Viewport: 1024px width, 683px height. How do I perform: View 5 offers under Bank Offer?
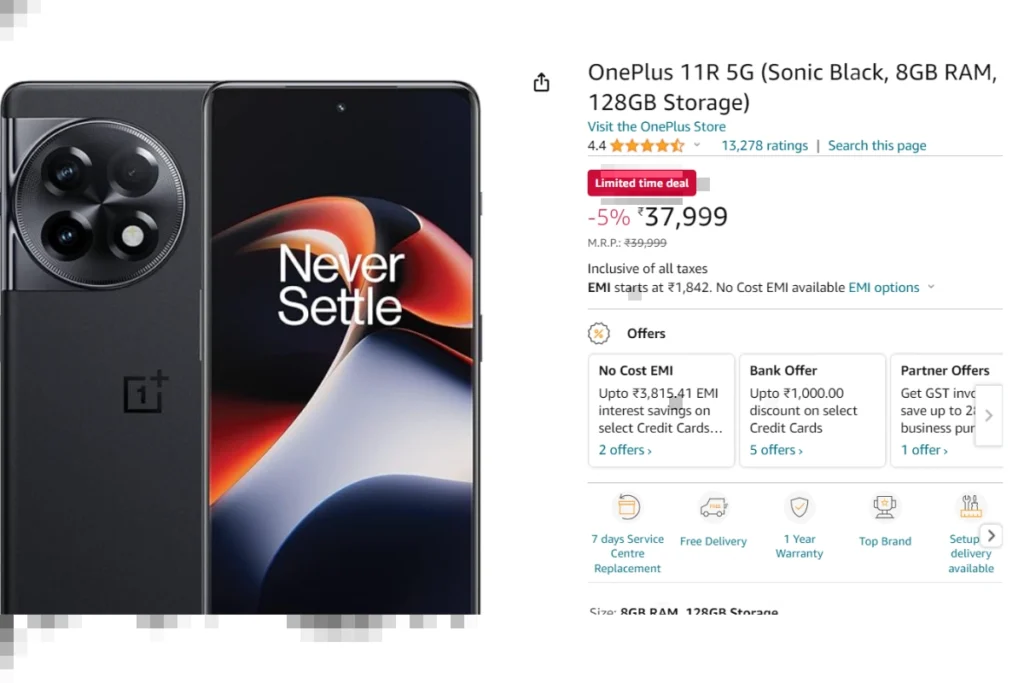point(776,450)
